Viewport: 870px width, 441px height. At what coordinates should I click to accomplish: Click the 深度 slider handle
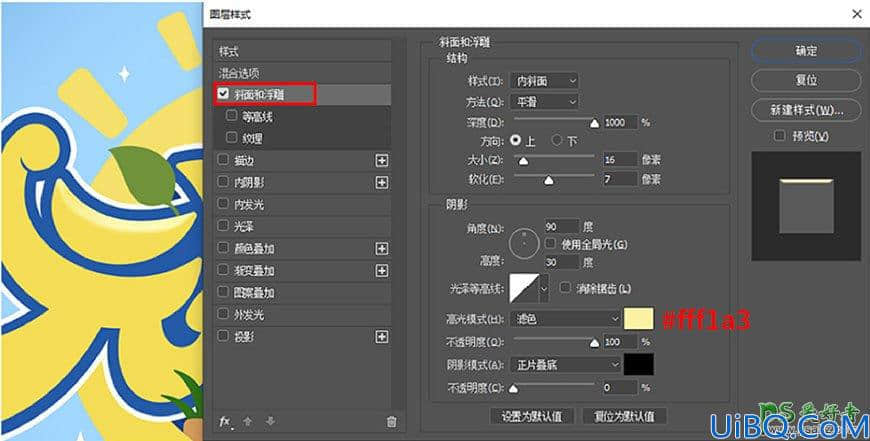[594, 123]
